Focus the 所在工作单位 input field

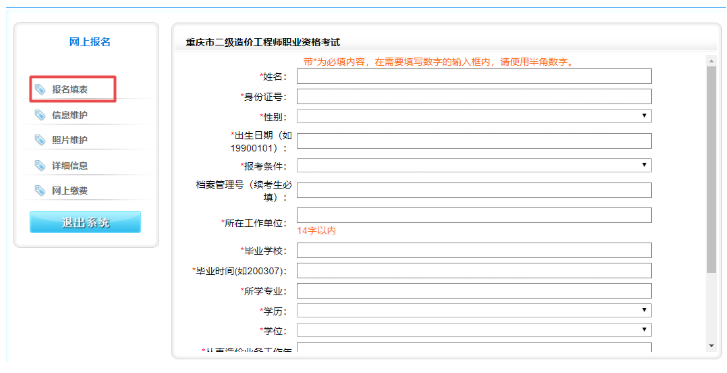474,215
